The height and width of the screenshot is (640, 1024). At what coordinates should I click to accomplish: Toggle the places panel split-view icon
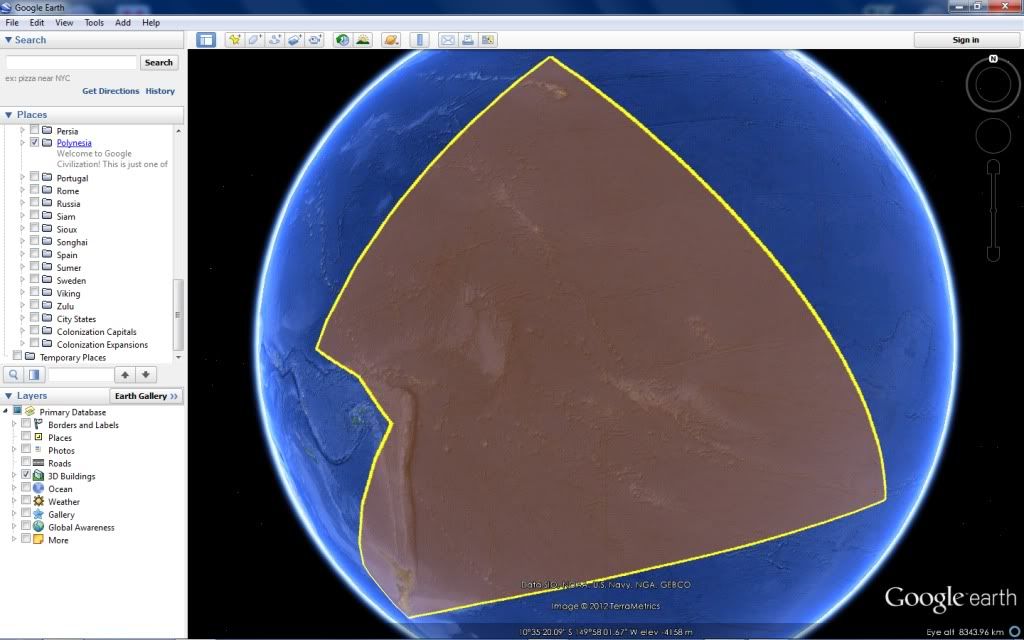pyautogui.click(x=34, y=374)
